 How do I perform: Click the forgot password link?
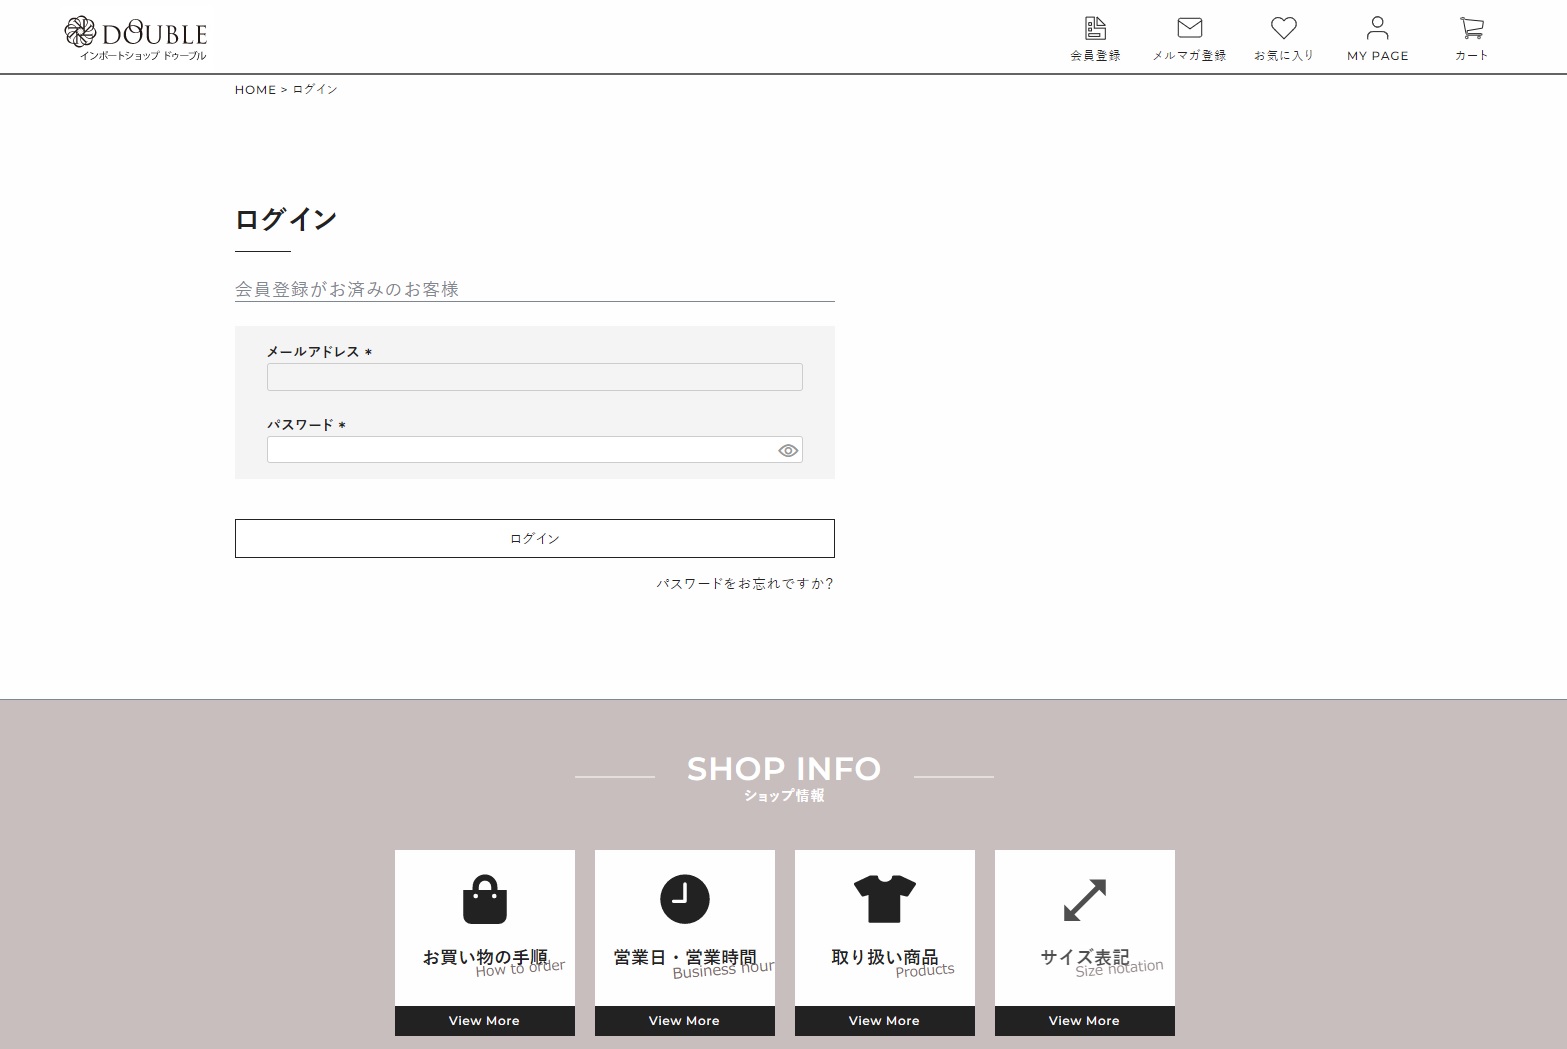point(745,584)
